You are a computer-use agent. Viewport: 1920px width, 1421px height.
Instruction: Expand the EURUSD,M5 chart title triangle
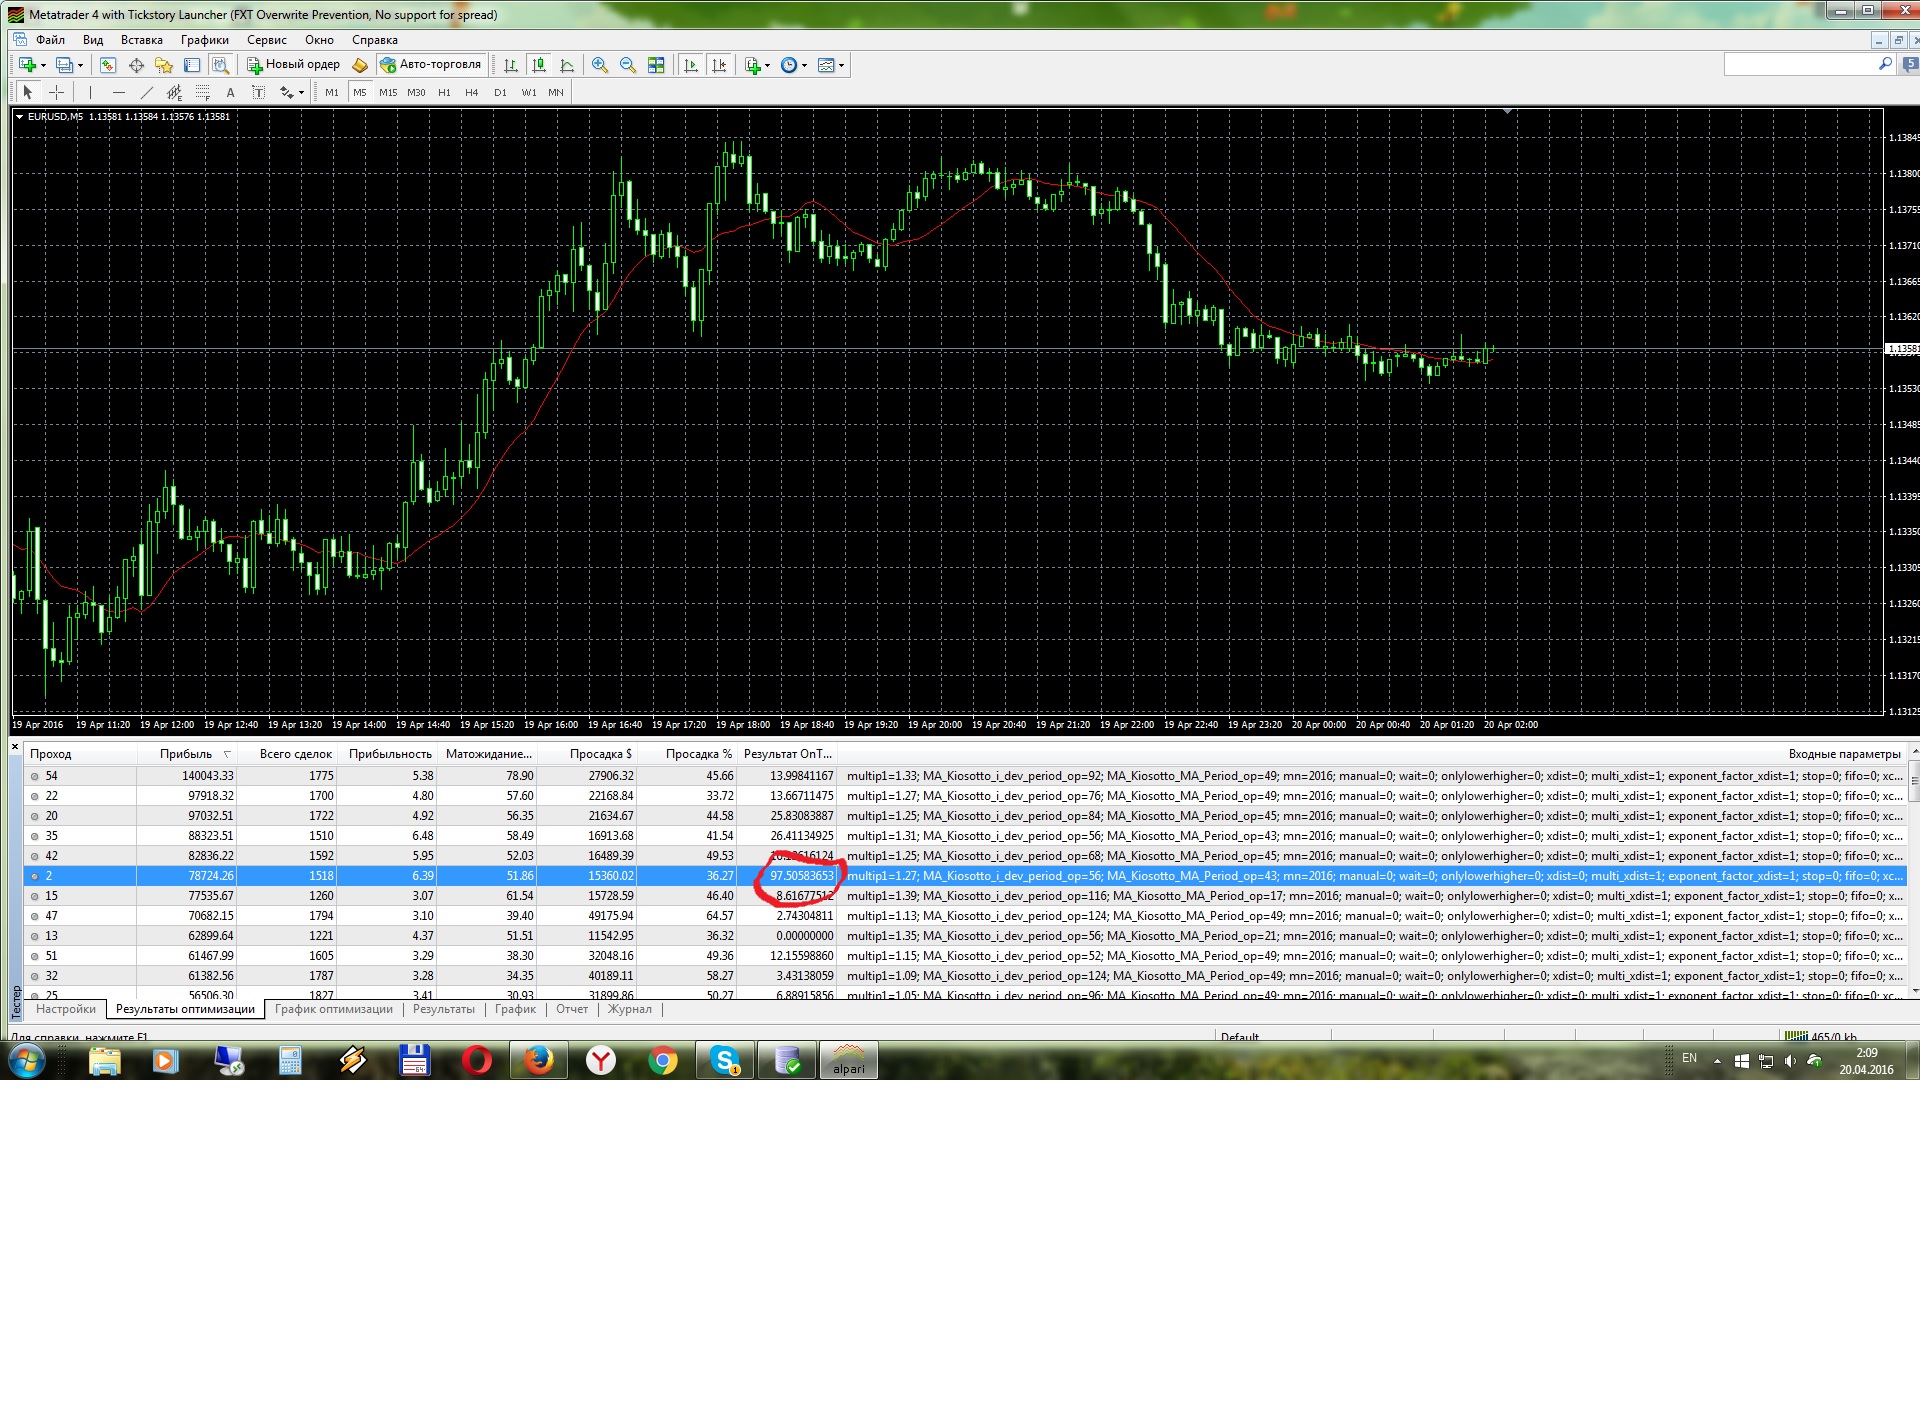pyautogui.click(x=19, y=117)
